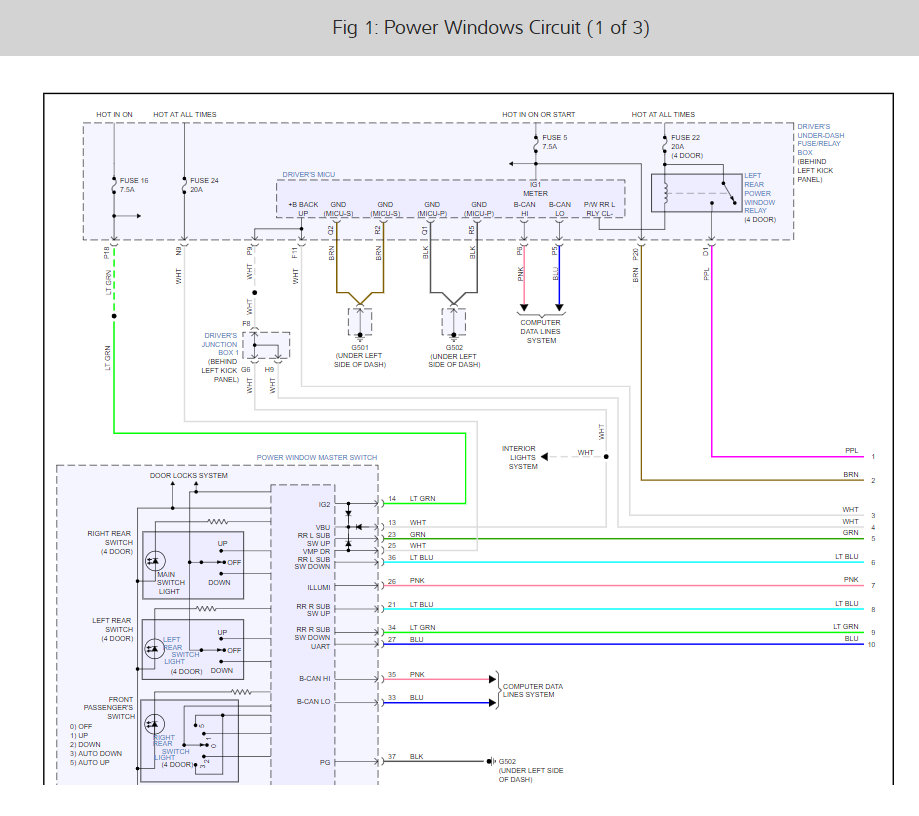Click the relay coil symbol in the window relay
The height and width of the screenshot is (816, 919).
665,193
